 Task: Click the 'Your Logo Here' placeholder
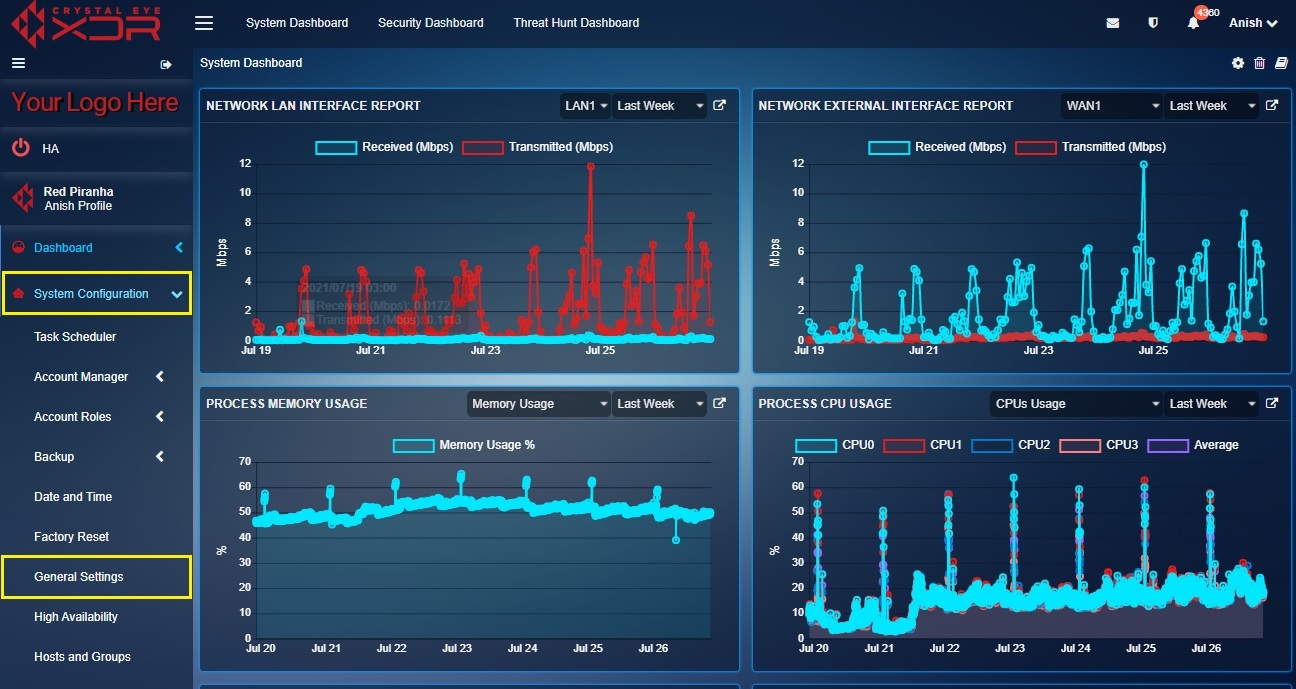click(x=95, y=103)
